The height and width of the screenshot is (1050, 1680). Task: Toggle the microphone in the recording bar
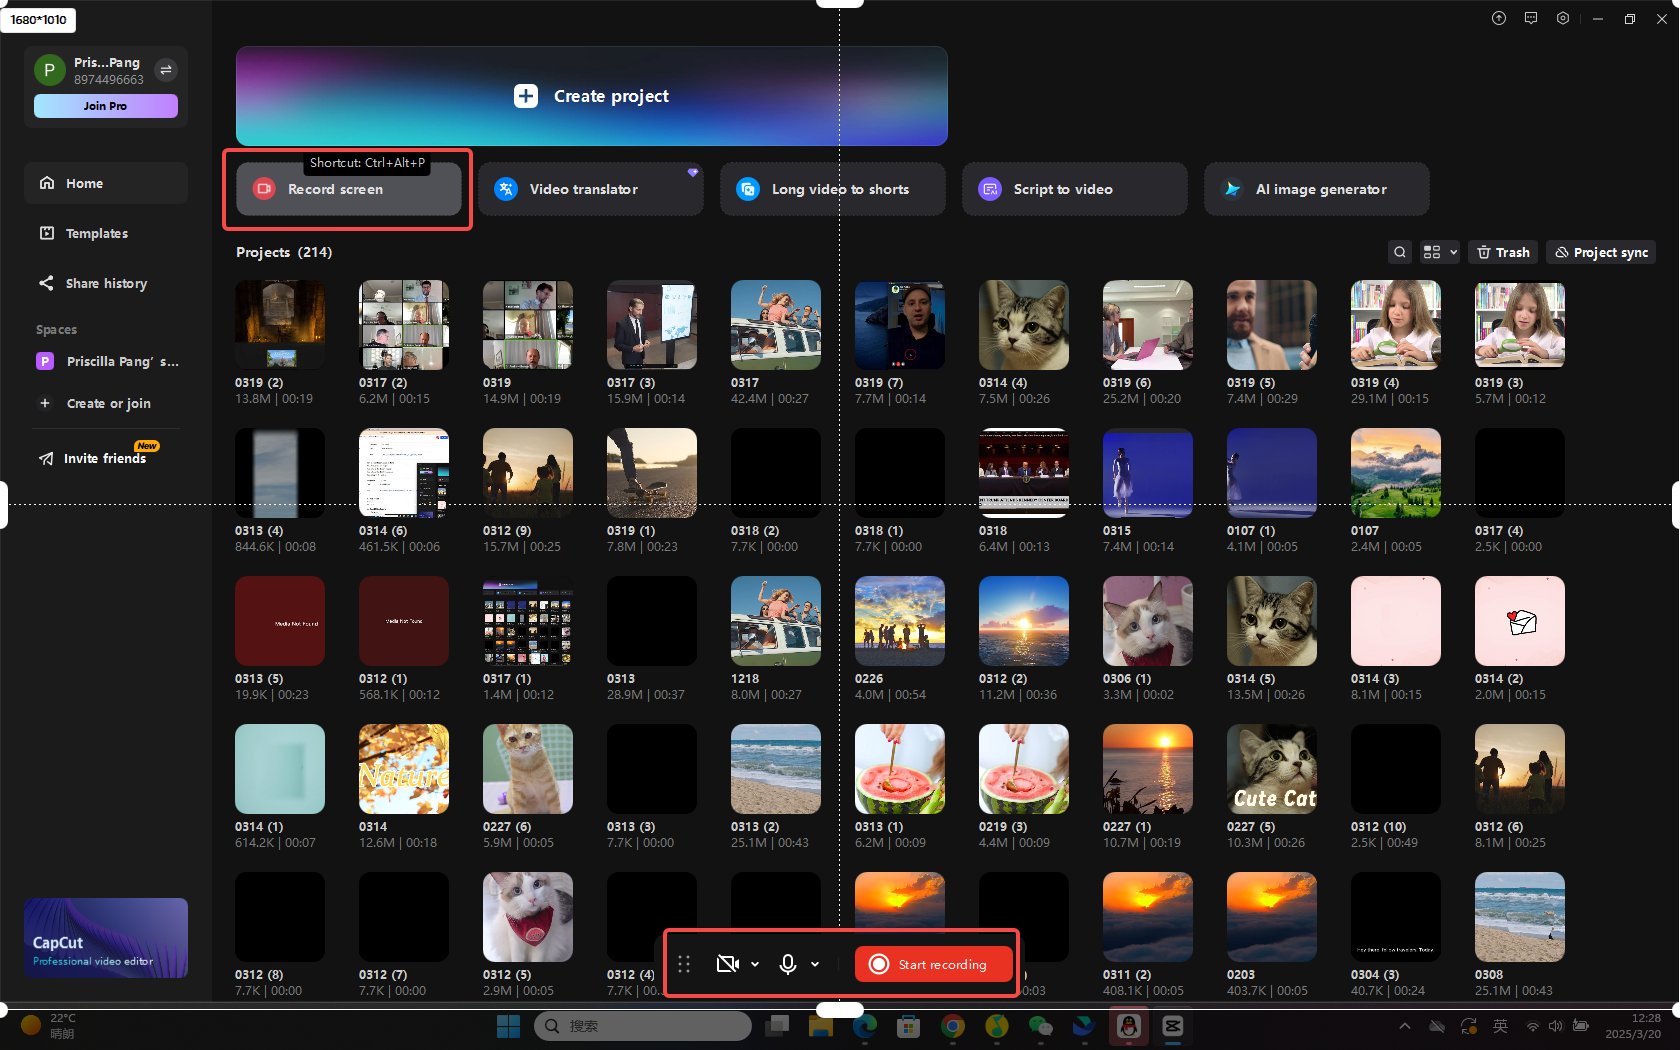pyautogui.click(x=788, y=964)
